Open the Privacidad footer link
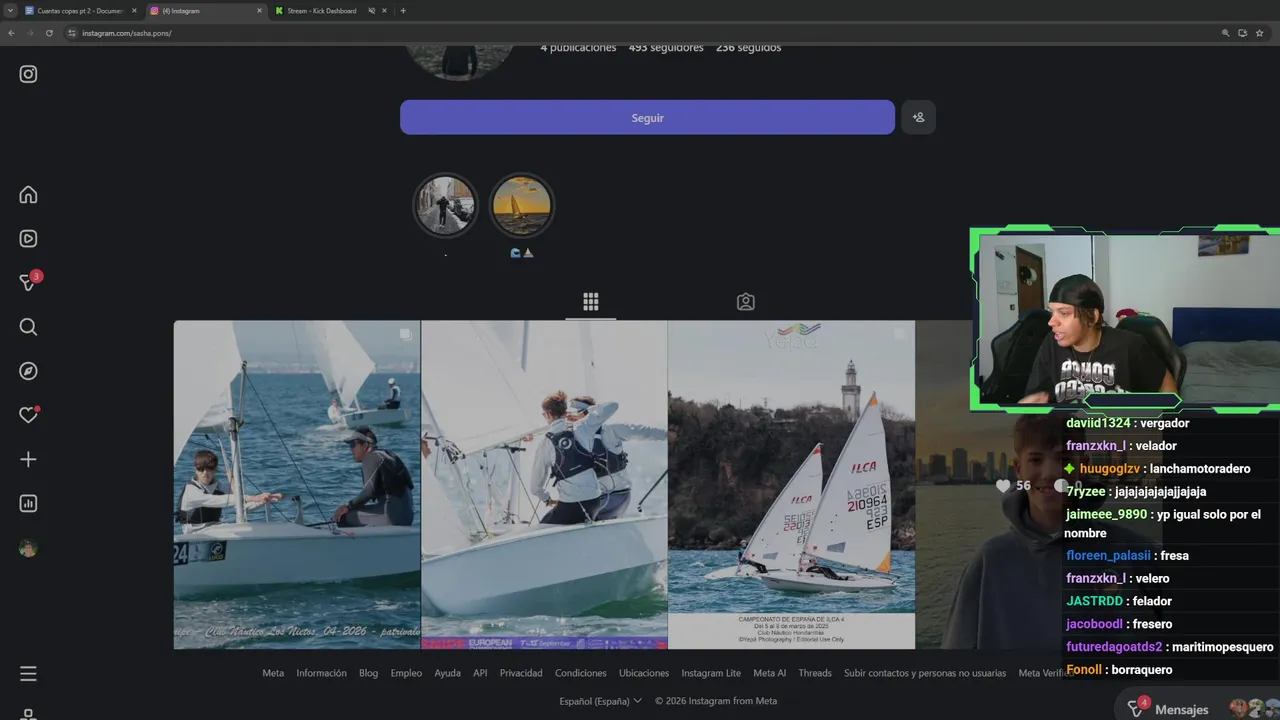 pos(521,673)
